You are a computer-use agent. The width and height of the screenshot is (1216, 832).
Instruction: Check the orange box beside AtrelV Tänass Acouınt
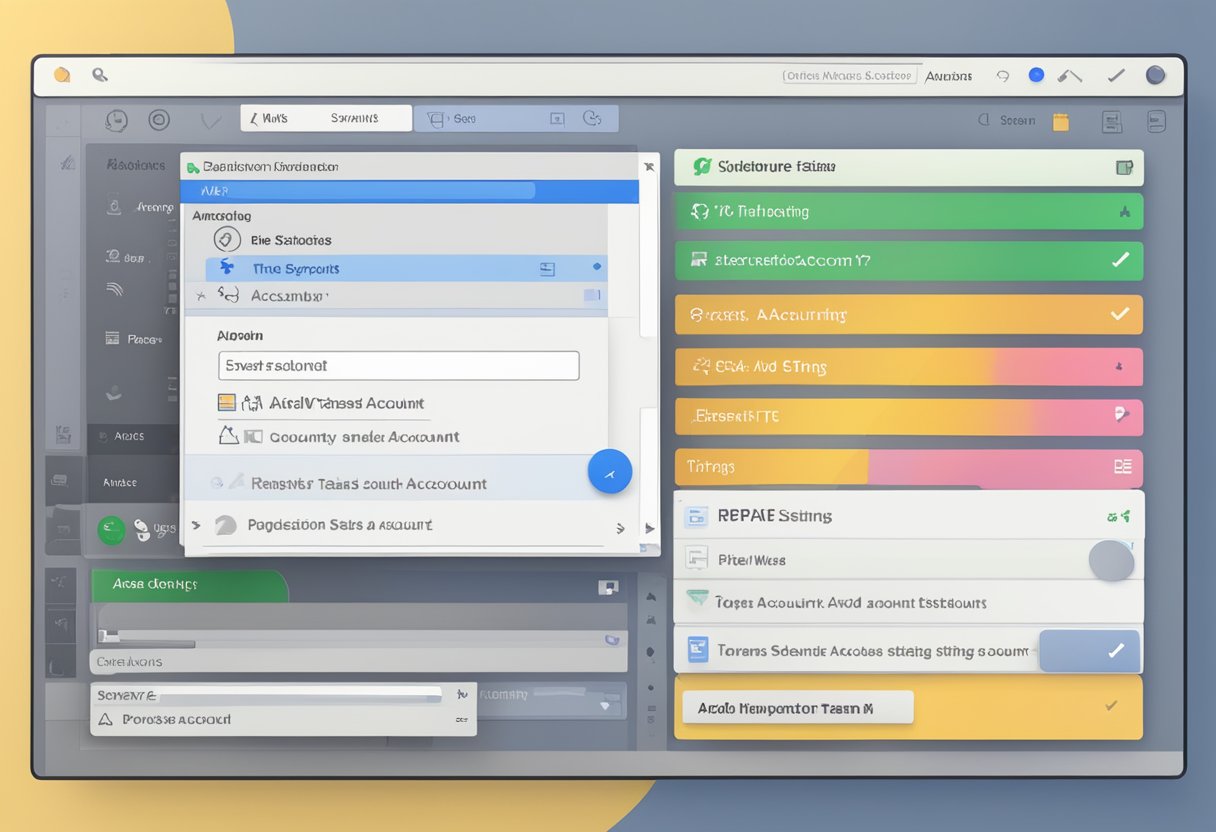pyautogui.click(x=227, y=403)
